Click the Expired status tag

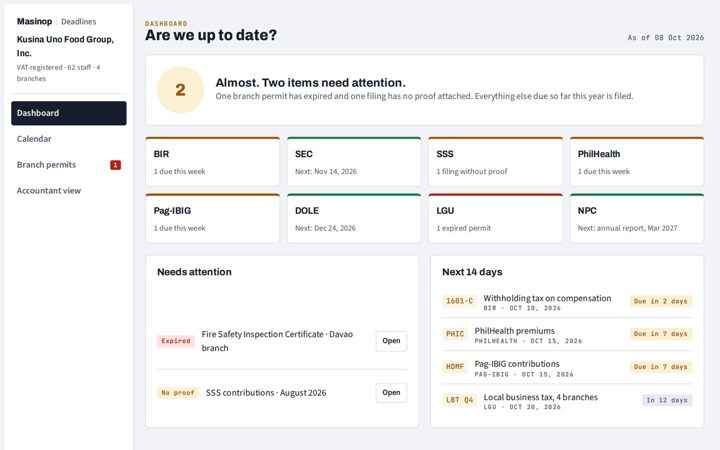[175, 341]
